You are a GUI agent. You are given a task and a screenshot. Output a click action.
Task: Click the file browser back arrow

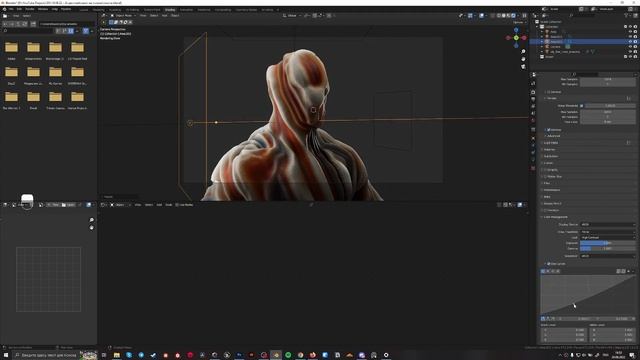tap(5, 24)
